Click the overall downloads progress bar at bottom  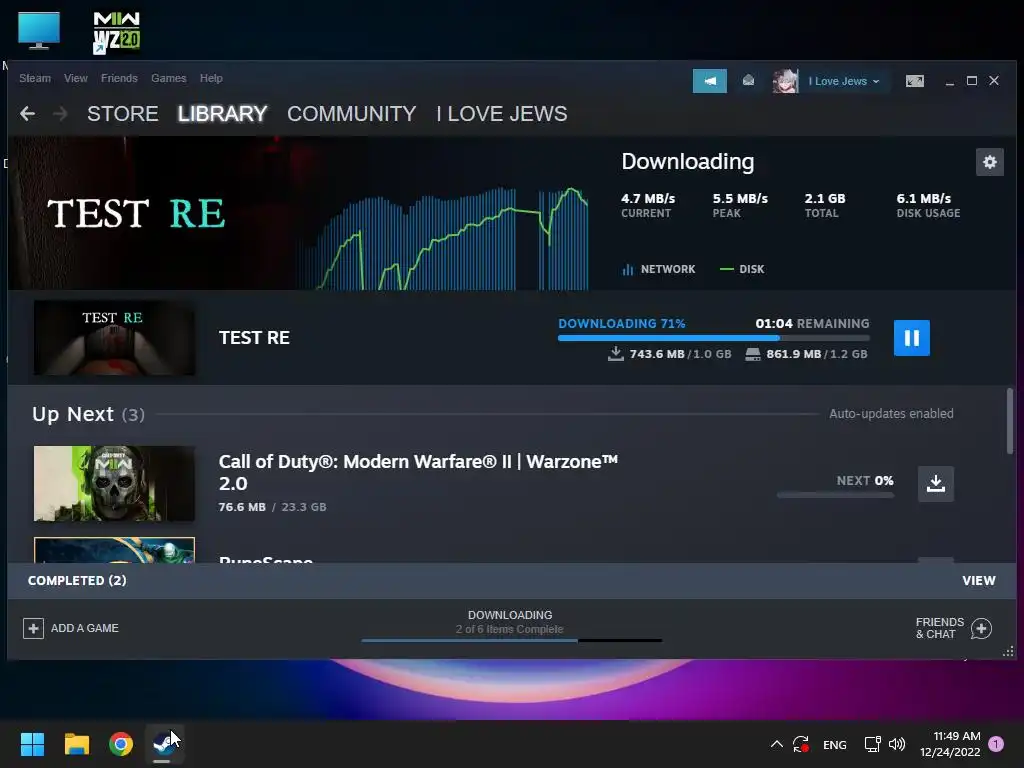(511, 641)
